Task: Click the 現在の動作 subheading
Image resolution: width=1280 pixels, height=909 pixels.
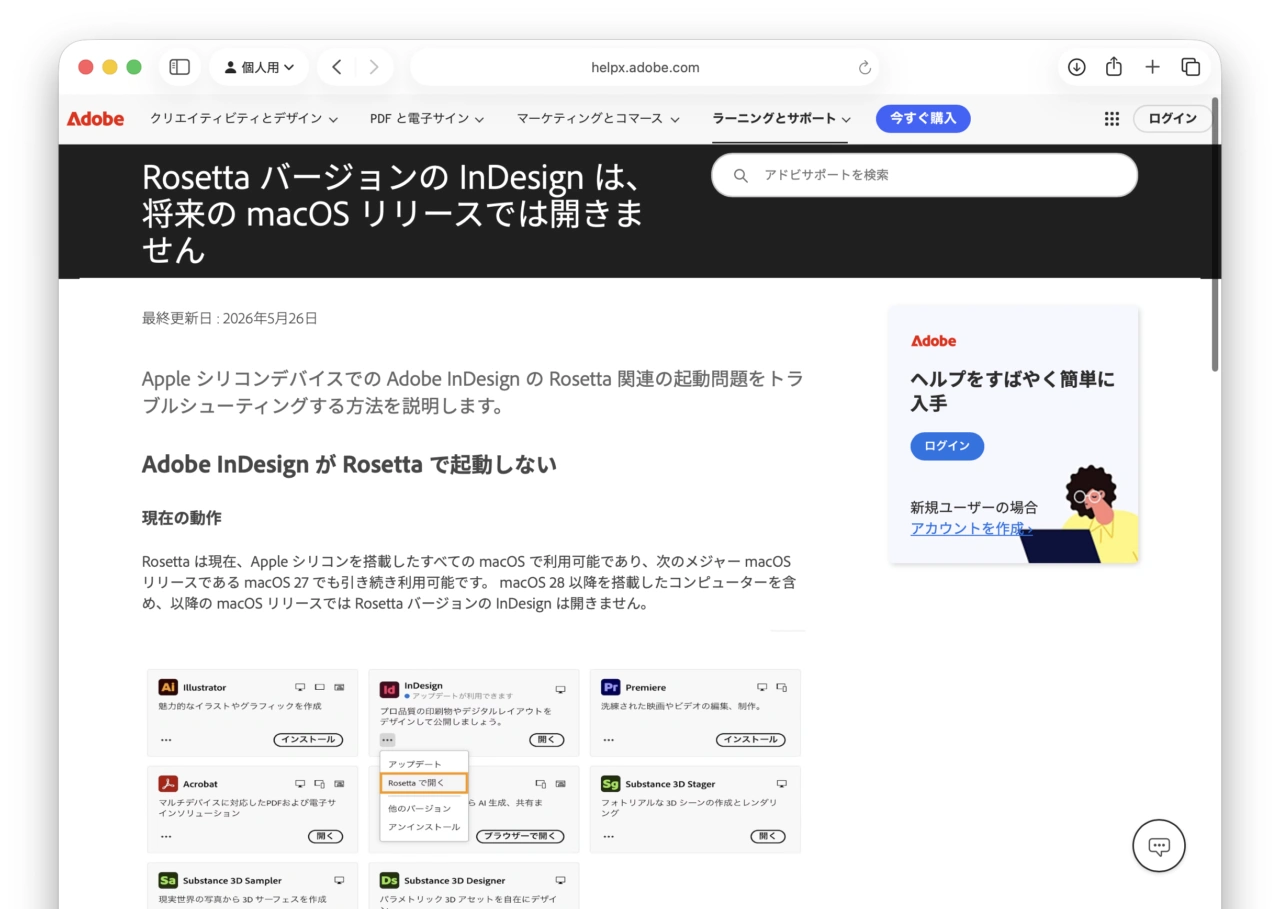Action: pyautogui.click(x=182, y=518)
